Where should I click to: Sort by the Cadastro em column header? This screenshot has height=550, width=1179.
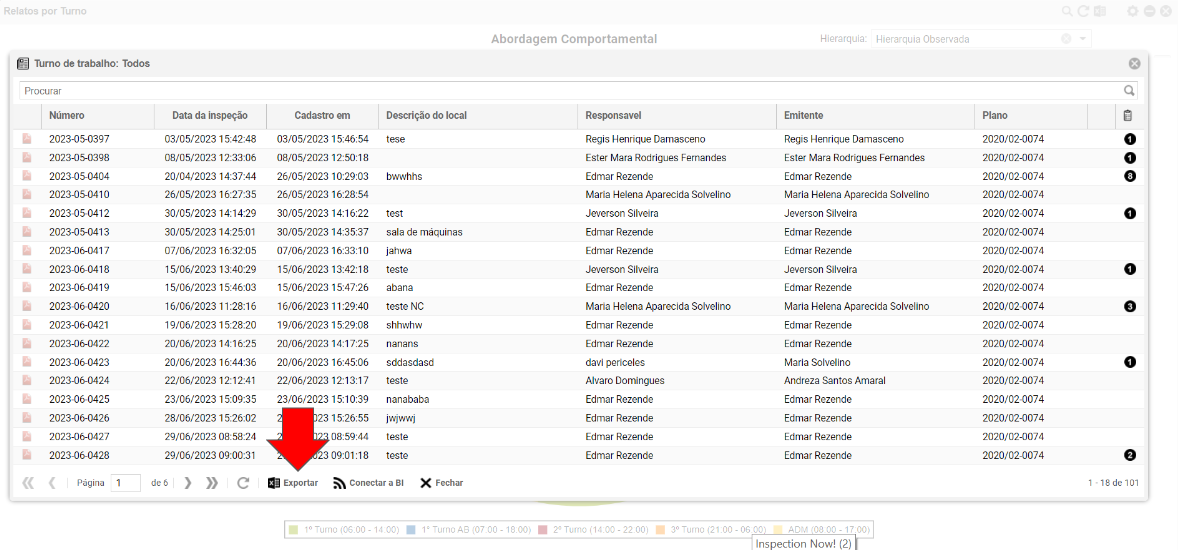[x=323, y=116]
